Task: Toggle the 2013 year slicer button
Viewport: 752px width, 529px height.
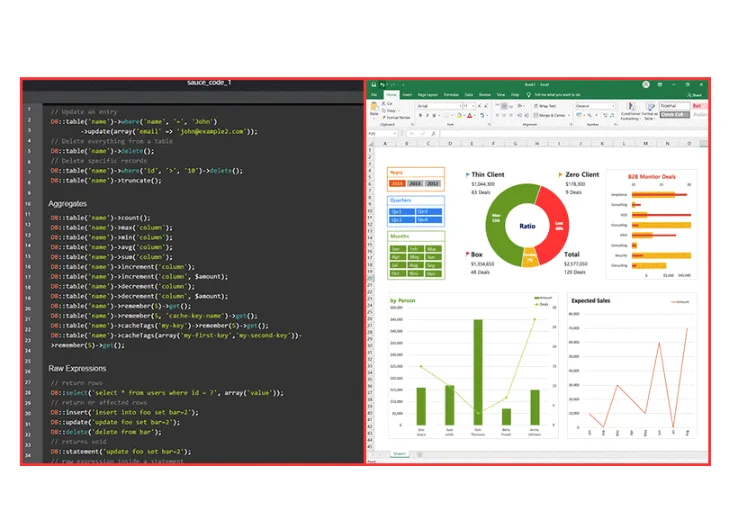Action: click(415, 183)
